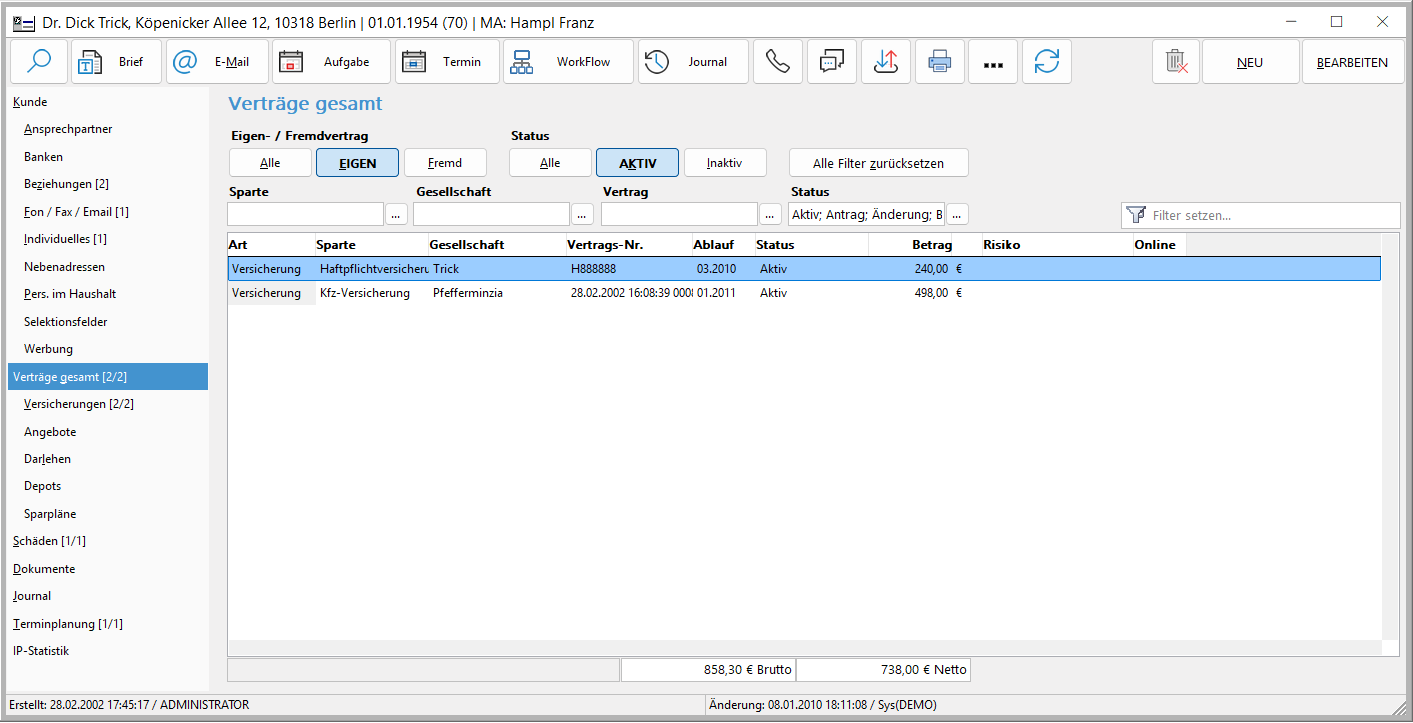Open the Gesellschaft selection ellipsis button
Viewport: 1413px width, 723px height.
pos(582,214)
